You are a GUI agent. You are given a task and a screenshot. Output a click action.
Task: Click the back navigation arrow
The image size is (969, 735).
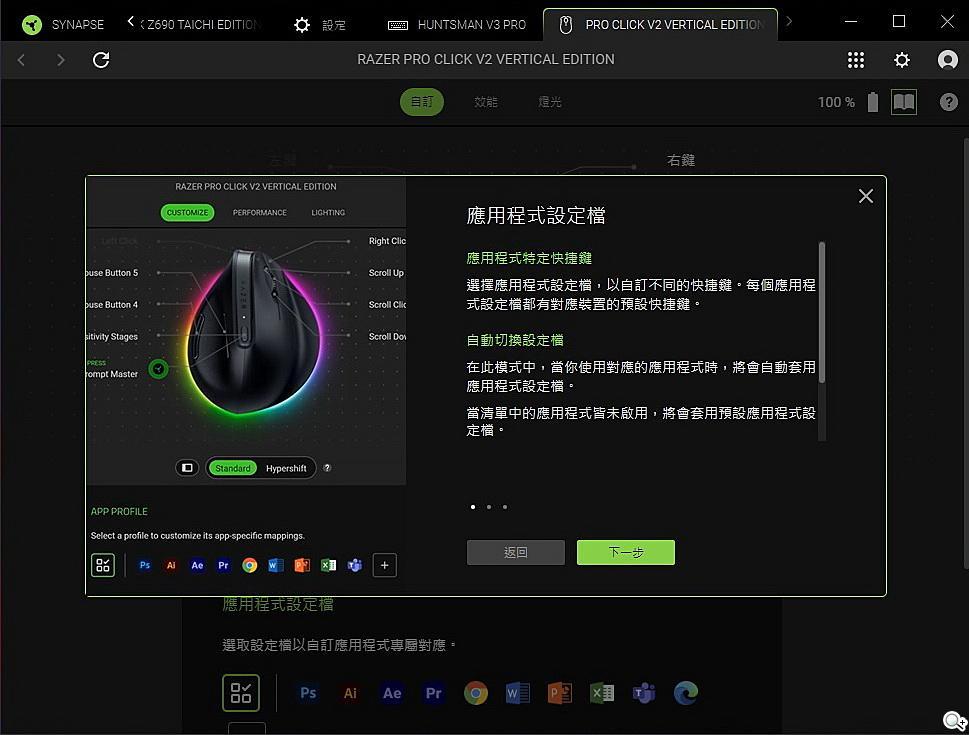tap(21, 60)
